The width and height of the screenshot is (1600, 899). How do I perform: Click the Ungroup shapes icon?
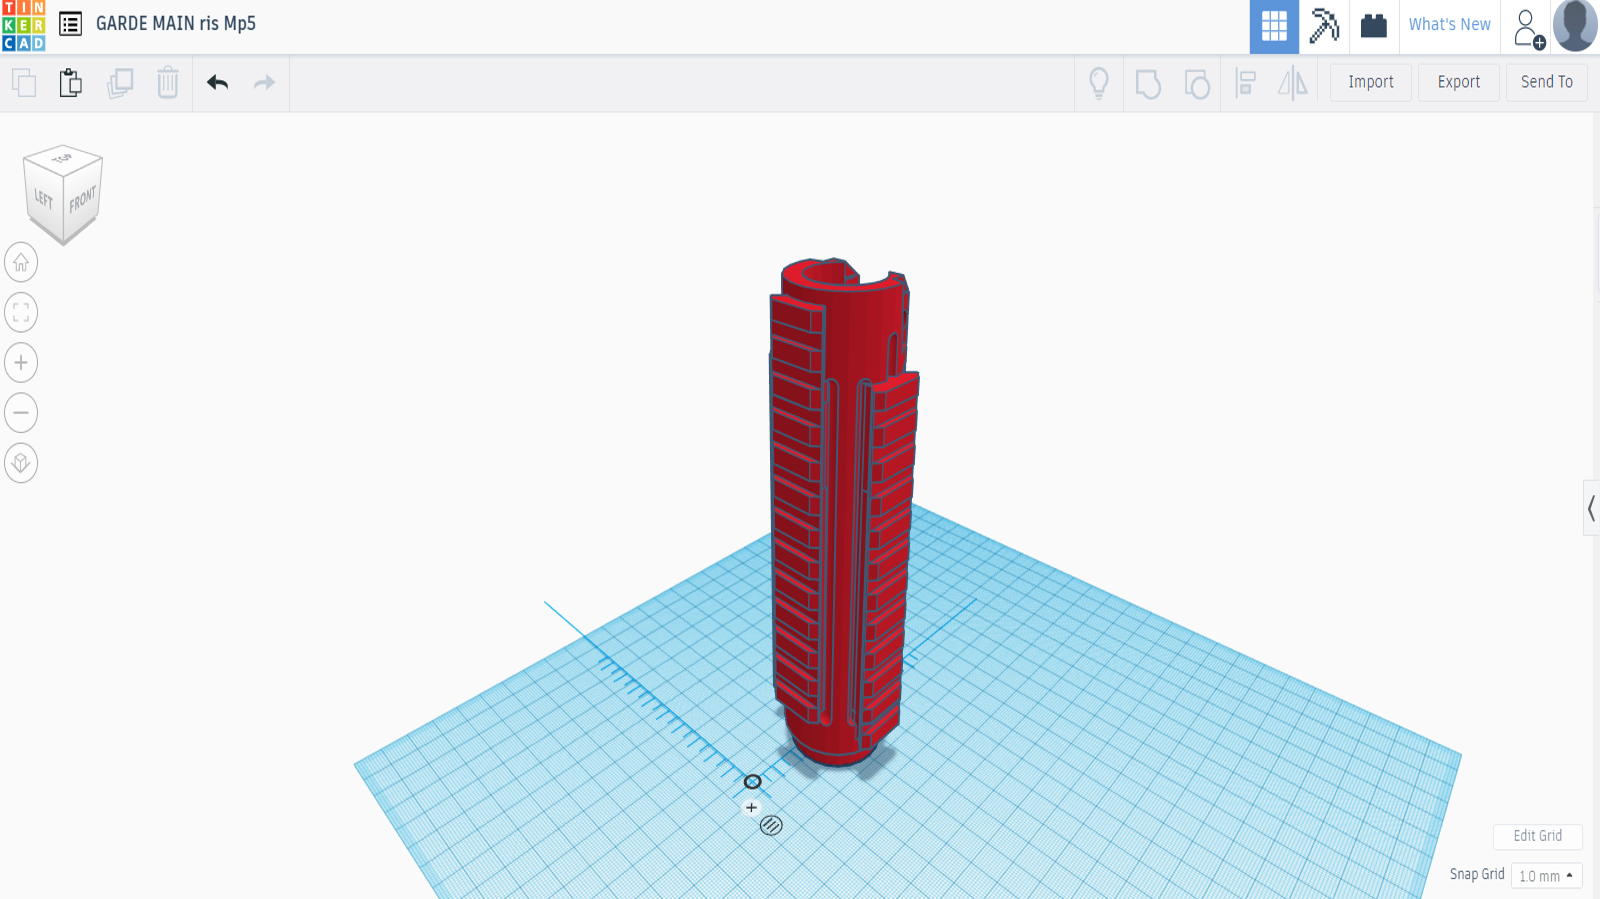point(1197,83)
